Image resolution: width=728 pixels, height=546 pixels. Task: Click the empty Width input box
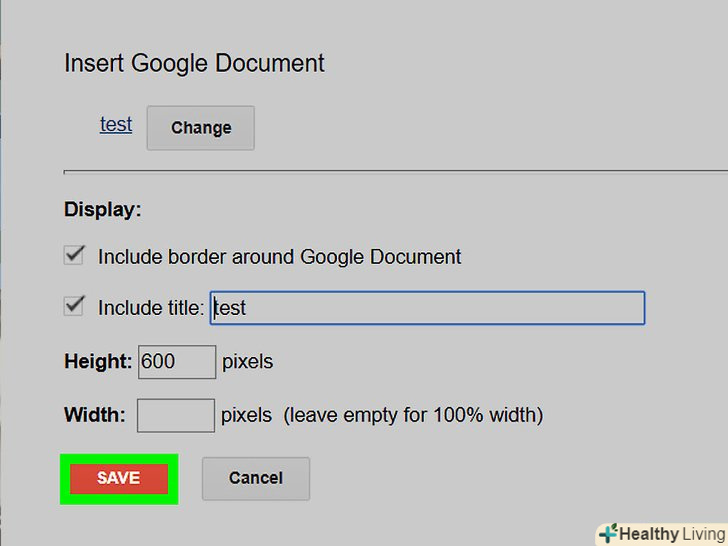175,415
